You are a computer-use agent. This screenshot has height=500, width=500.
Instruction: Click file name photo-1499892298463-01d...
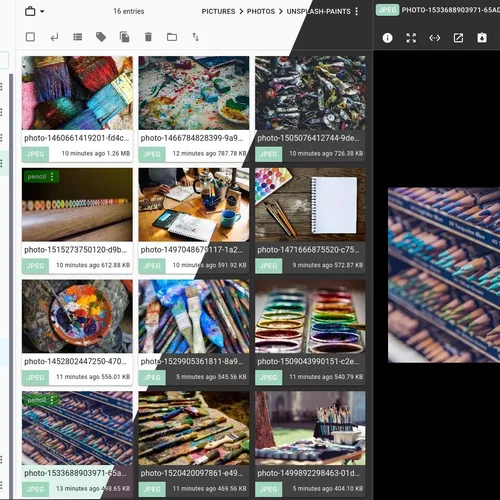coord(308,473)
